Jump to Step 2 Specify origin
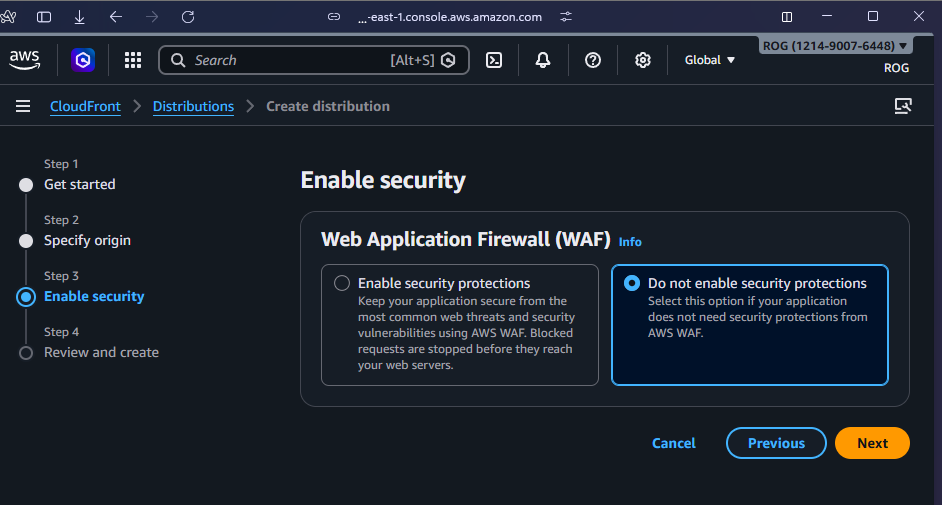 (x=87, y=240)
